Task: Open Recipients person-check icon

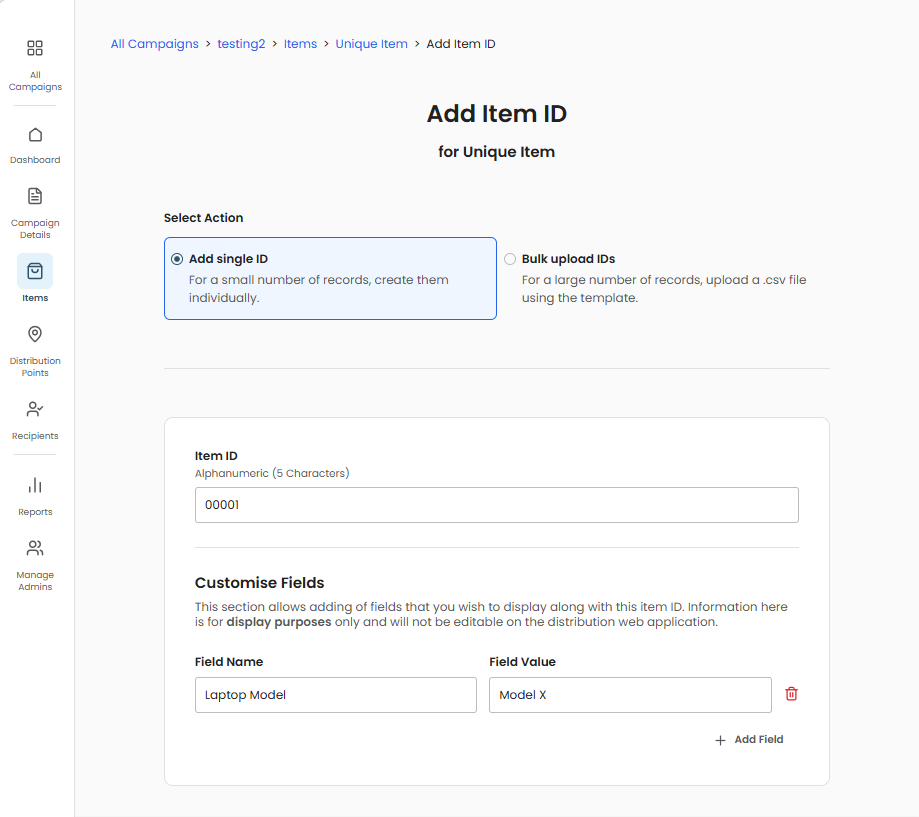Action: click(x=35, y=409)
